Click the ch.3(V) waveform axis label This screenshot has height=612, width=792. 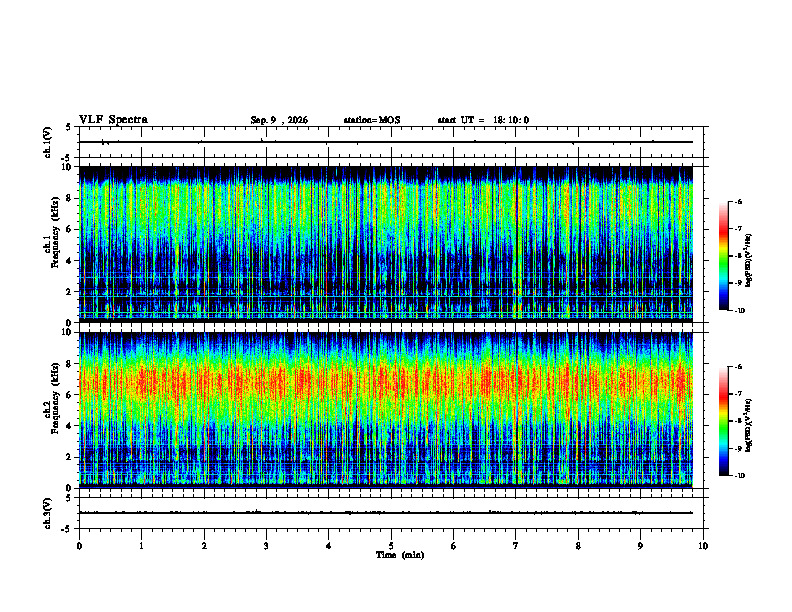pos(48,513)
